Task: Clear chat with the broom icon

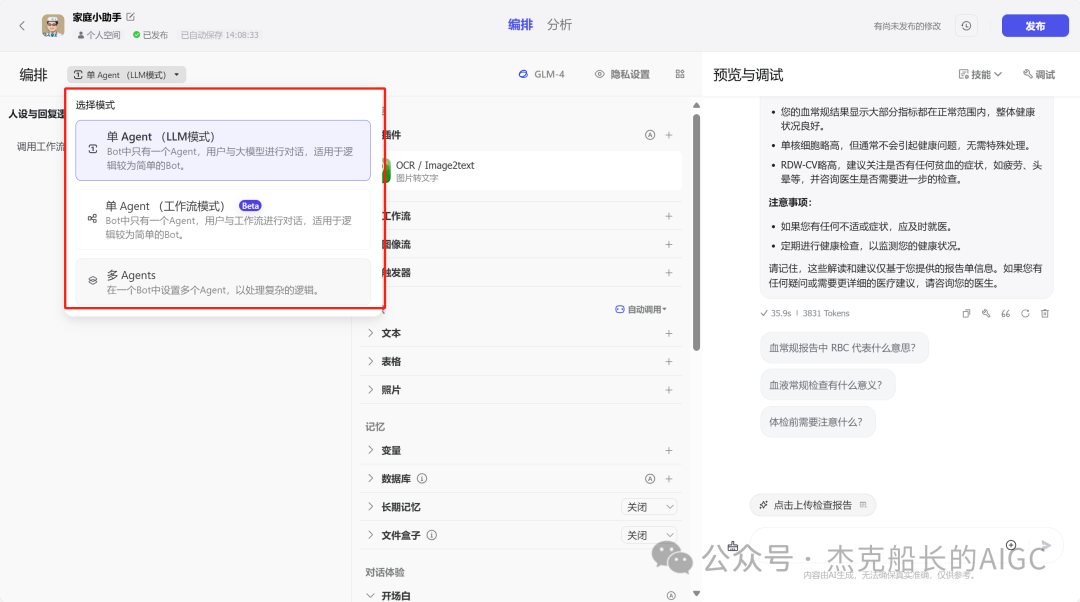Action: click(733, 546)
